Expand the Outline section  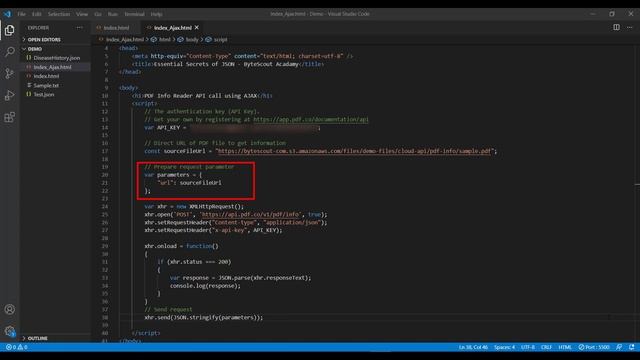pyautogui.click(x=38, y=338)
